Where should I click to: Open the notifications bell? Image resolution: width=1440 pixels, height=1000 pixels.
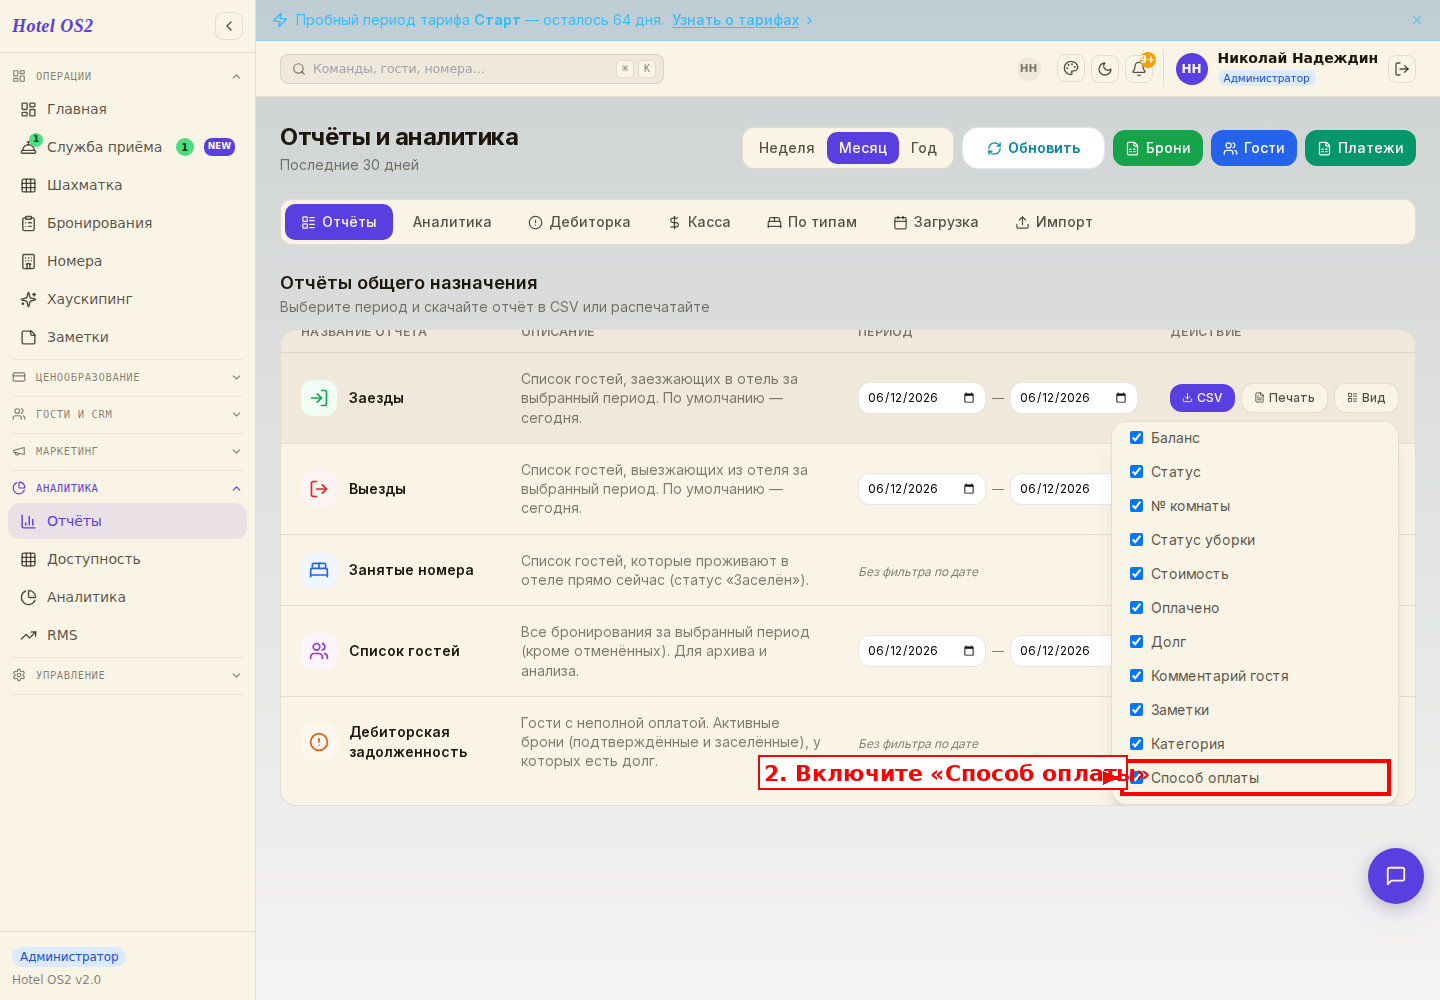click(1139, 69)
